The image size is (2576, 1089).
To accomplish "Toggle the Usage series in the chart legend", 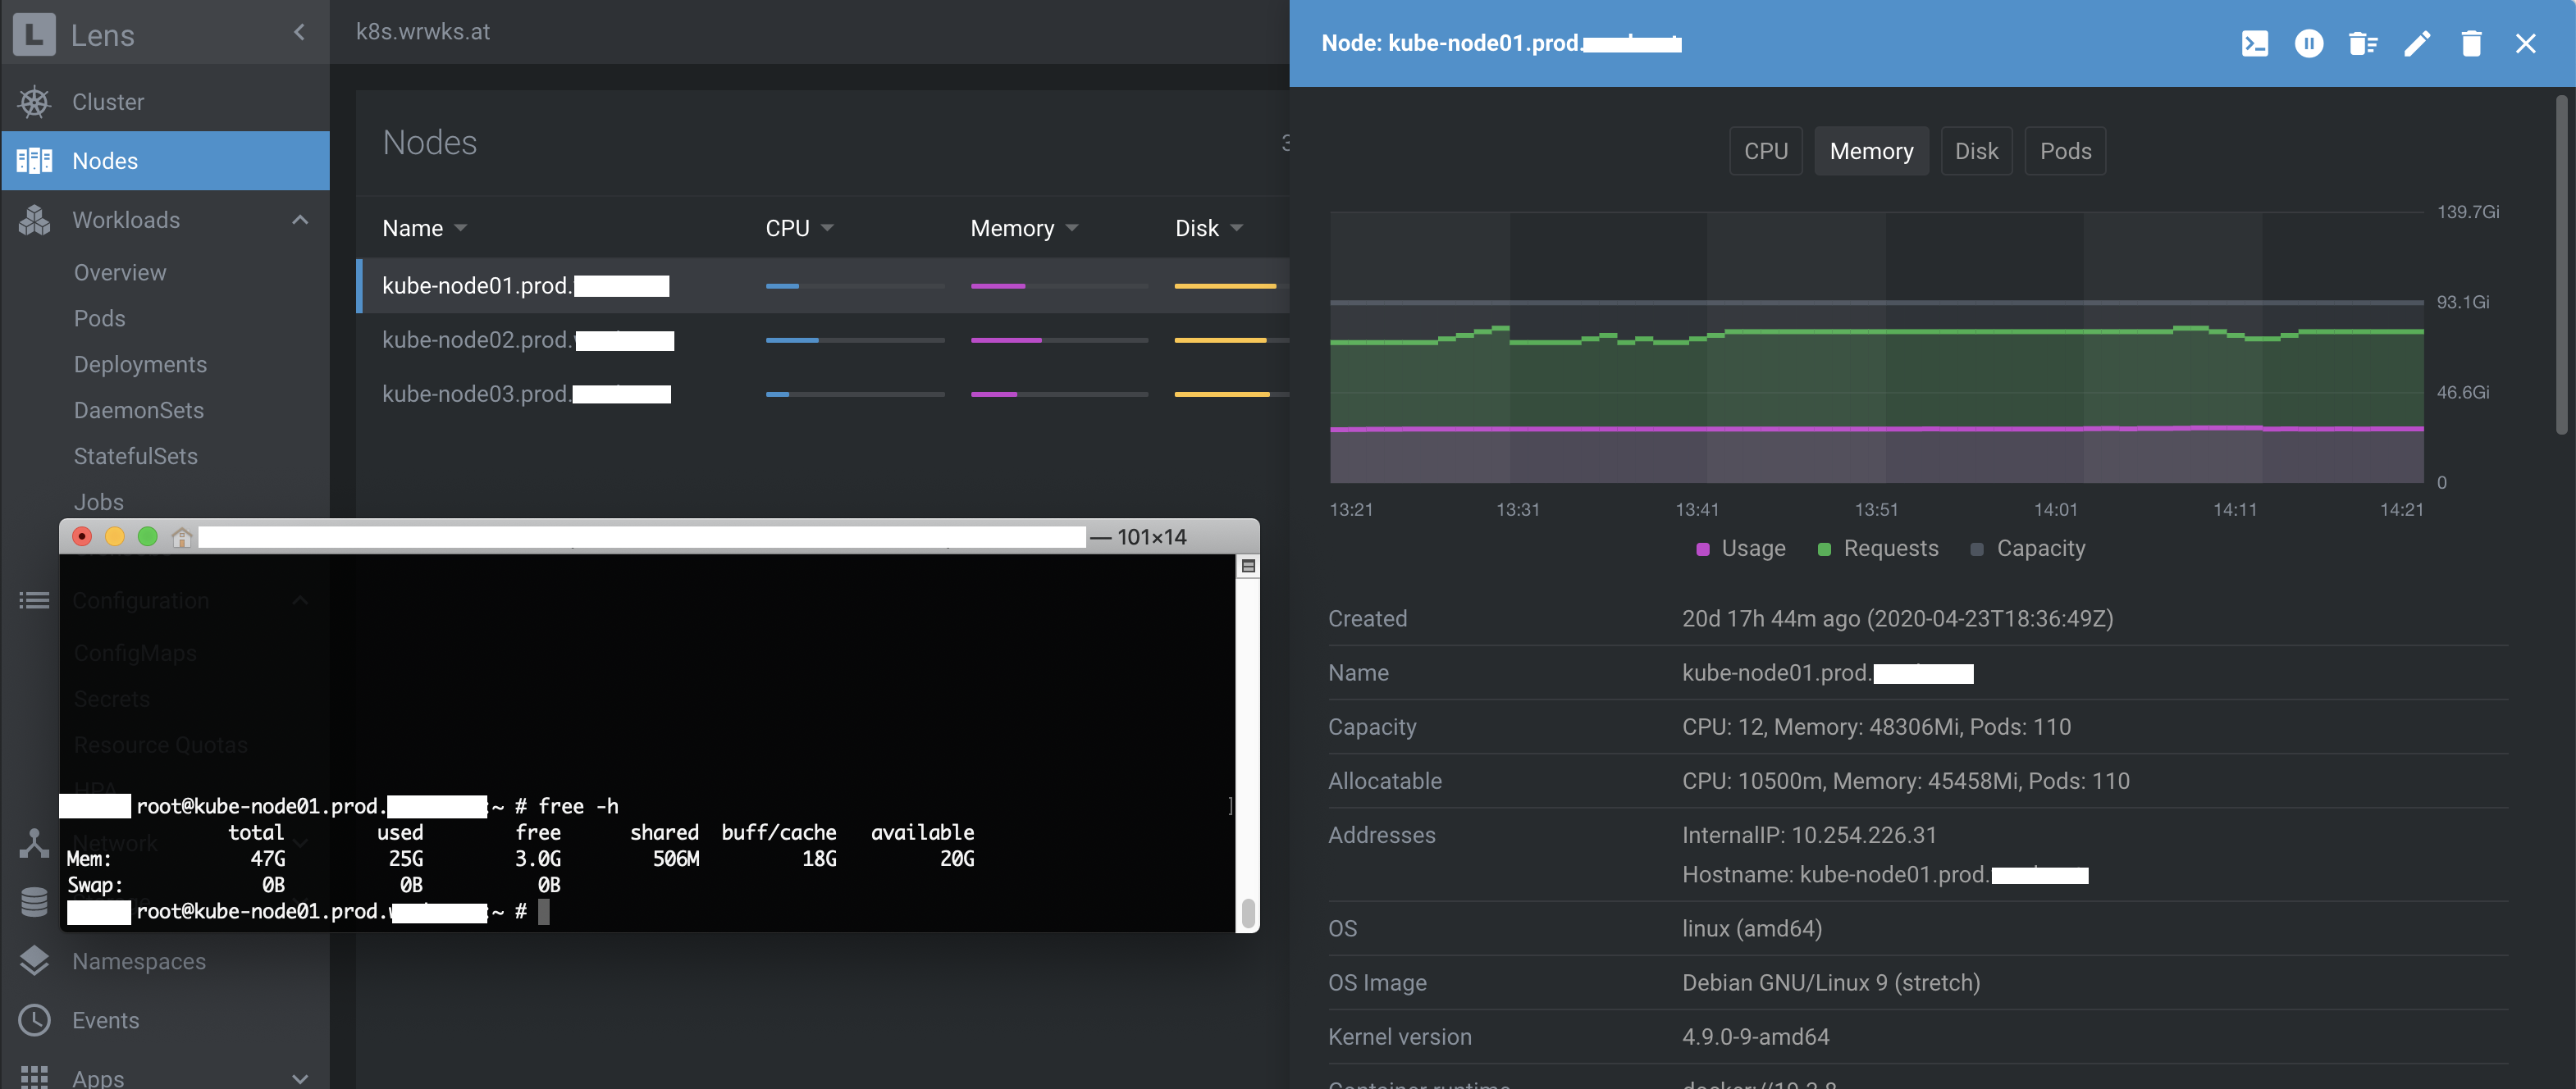I will pyautogui.click(x=1740, y=548).
